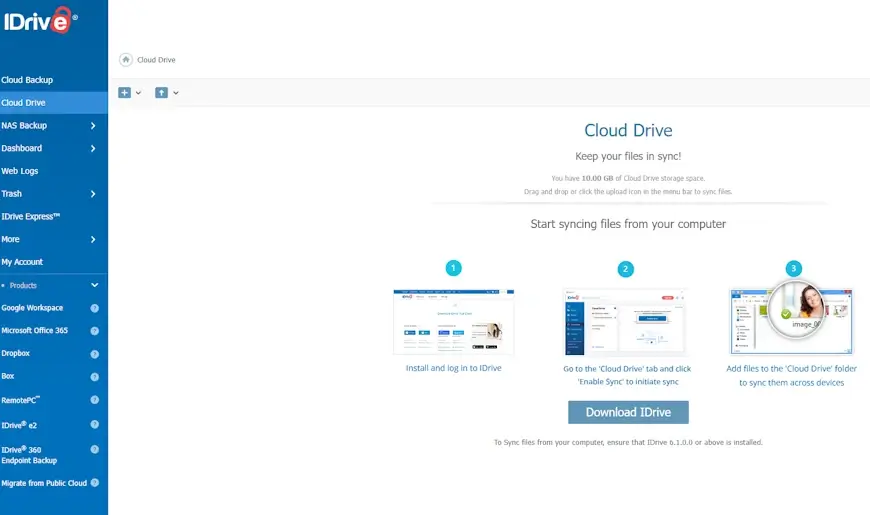
Task: Open help icon for Box
Action: tap(94, 377)
